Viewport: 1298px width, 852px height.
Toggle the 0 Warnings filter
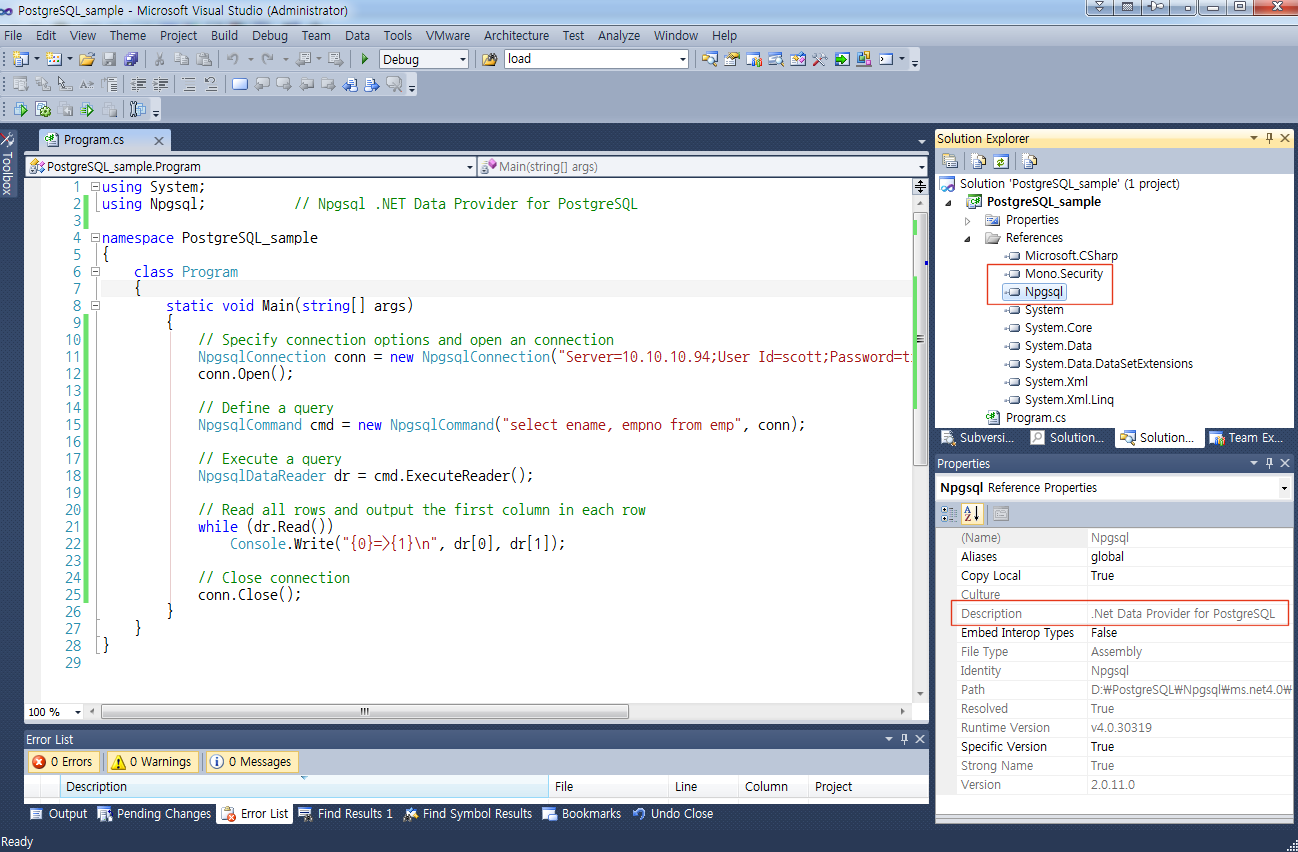click(152, 762)
